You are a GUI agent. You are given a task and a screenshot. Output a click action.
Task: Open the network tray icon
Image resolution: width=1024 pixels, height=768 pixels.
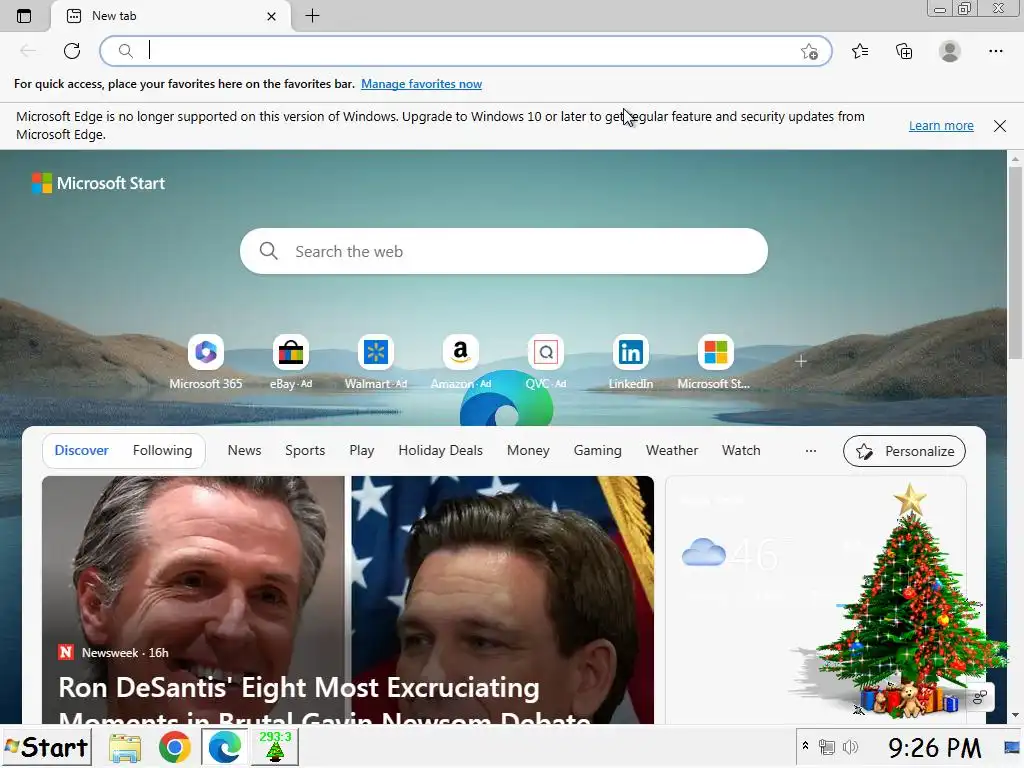pos(827,747)
